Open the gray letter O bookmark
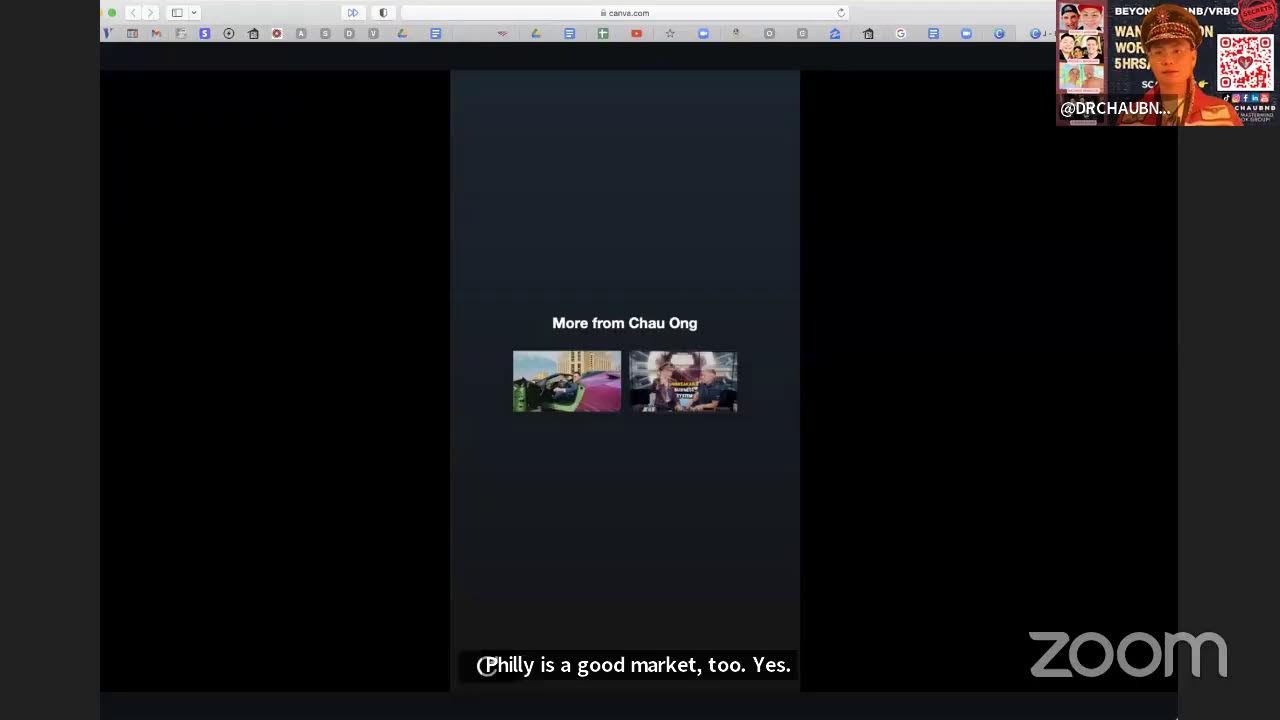This screenshot has width=1280, height=720. [x=769, y=33]
